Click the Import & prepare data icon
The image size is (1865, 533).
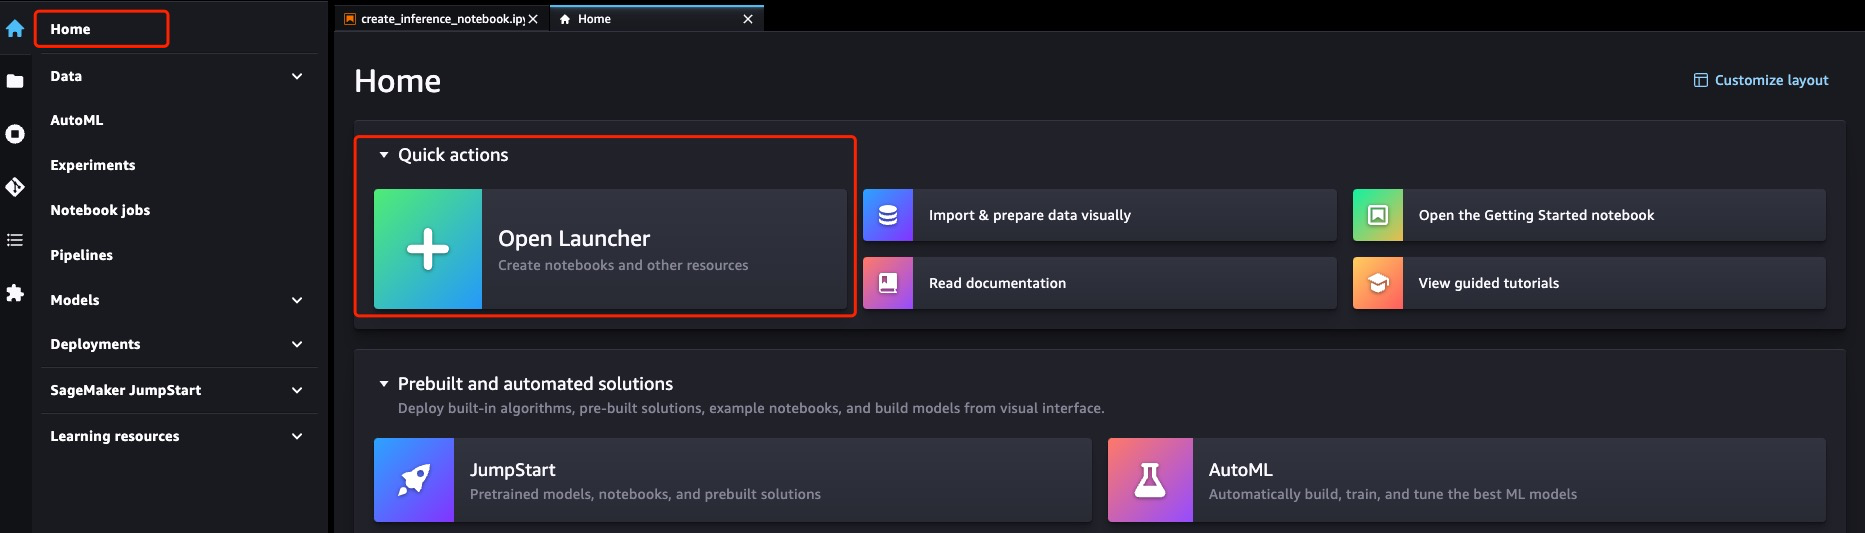tap(888, 215)
